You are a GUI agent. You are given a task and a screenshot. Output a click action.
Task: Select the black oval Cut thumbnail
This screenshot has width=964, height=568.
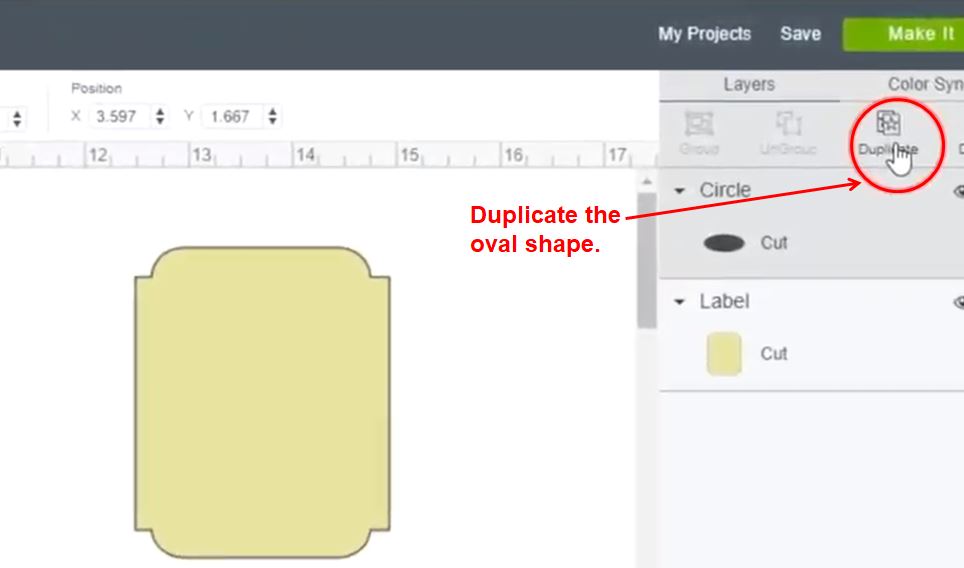(724, 243)
